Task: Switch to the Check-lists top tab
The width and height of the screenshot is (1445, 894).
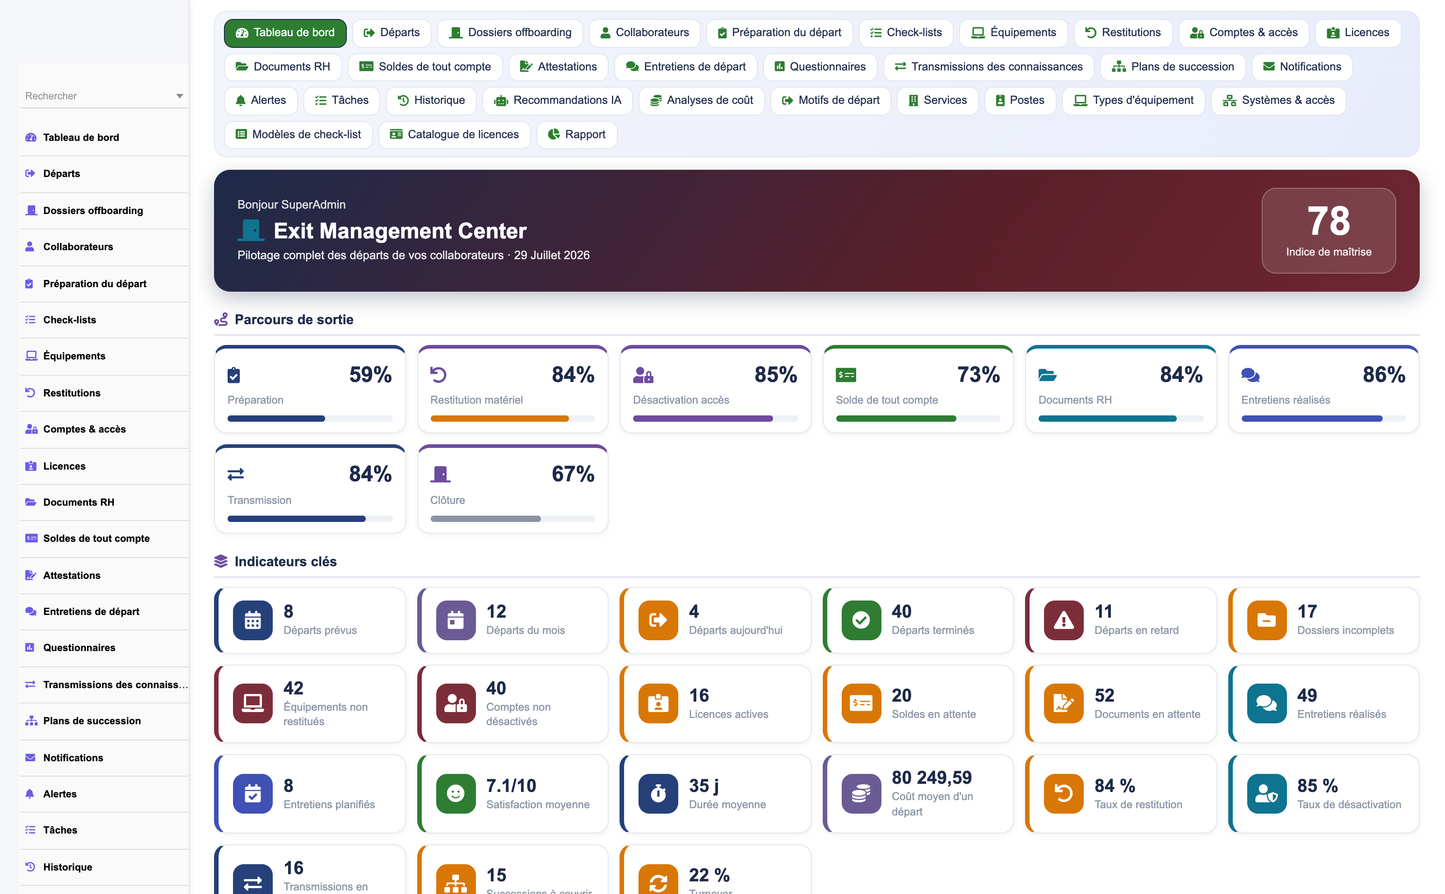Action: pos(906,33)
